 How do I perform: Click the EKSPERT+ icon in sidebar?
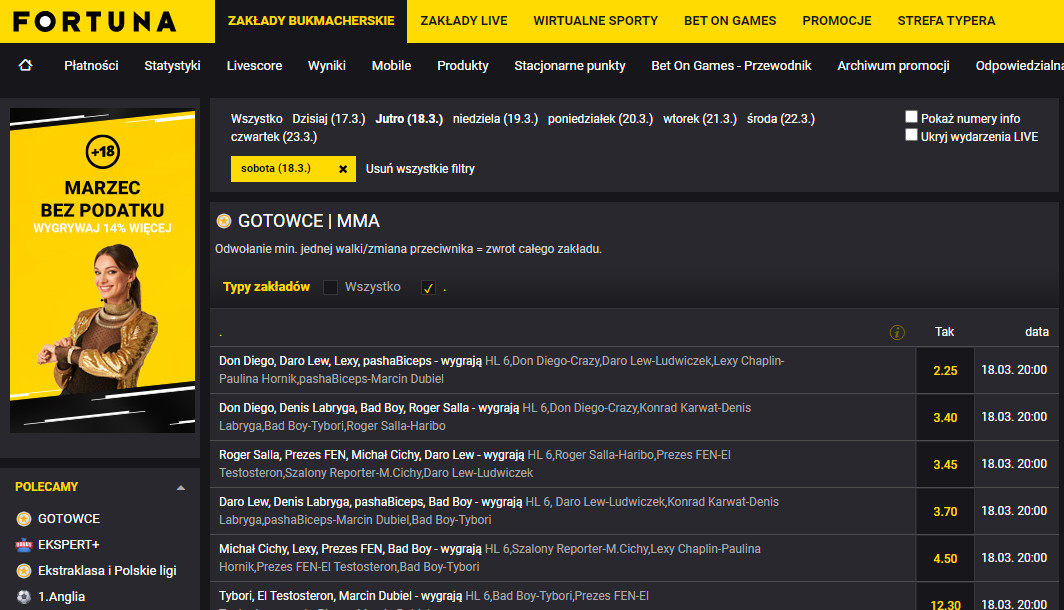24,545
